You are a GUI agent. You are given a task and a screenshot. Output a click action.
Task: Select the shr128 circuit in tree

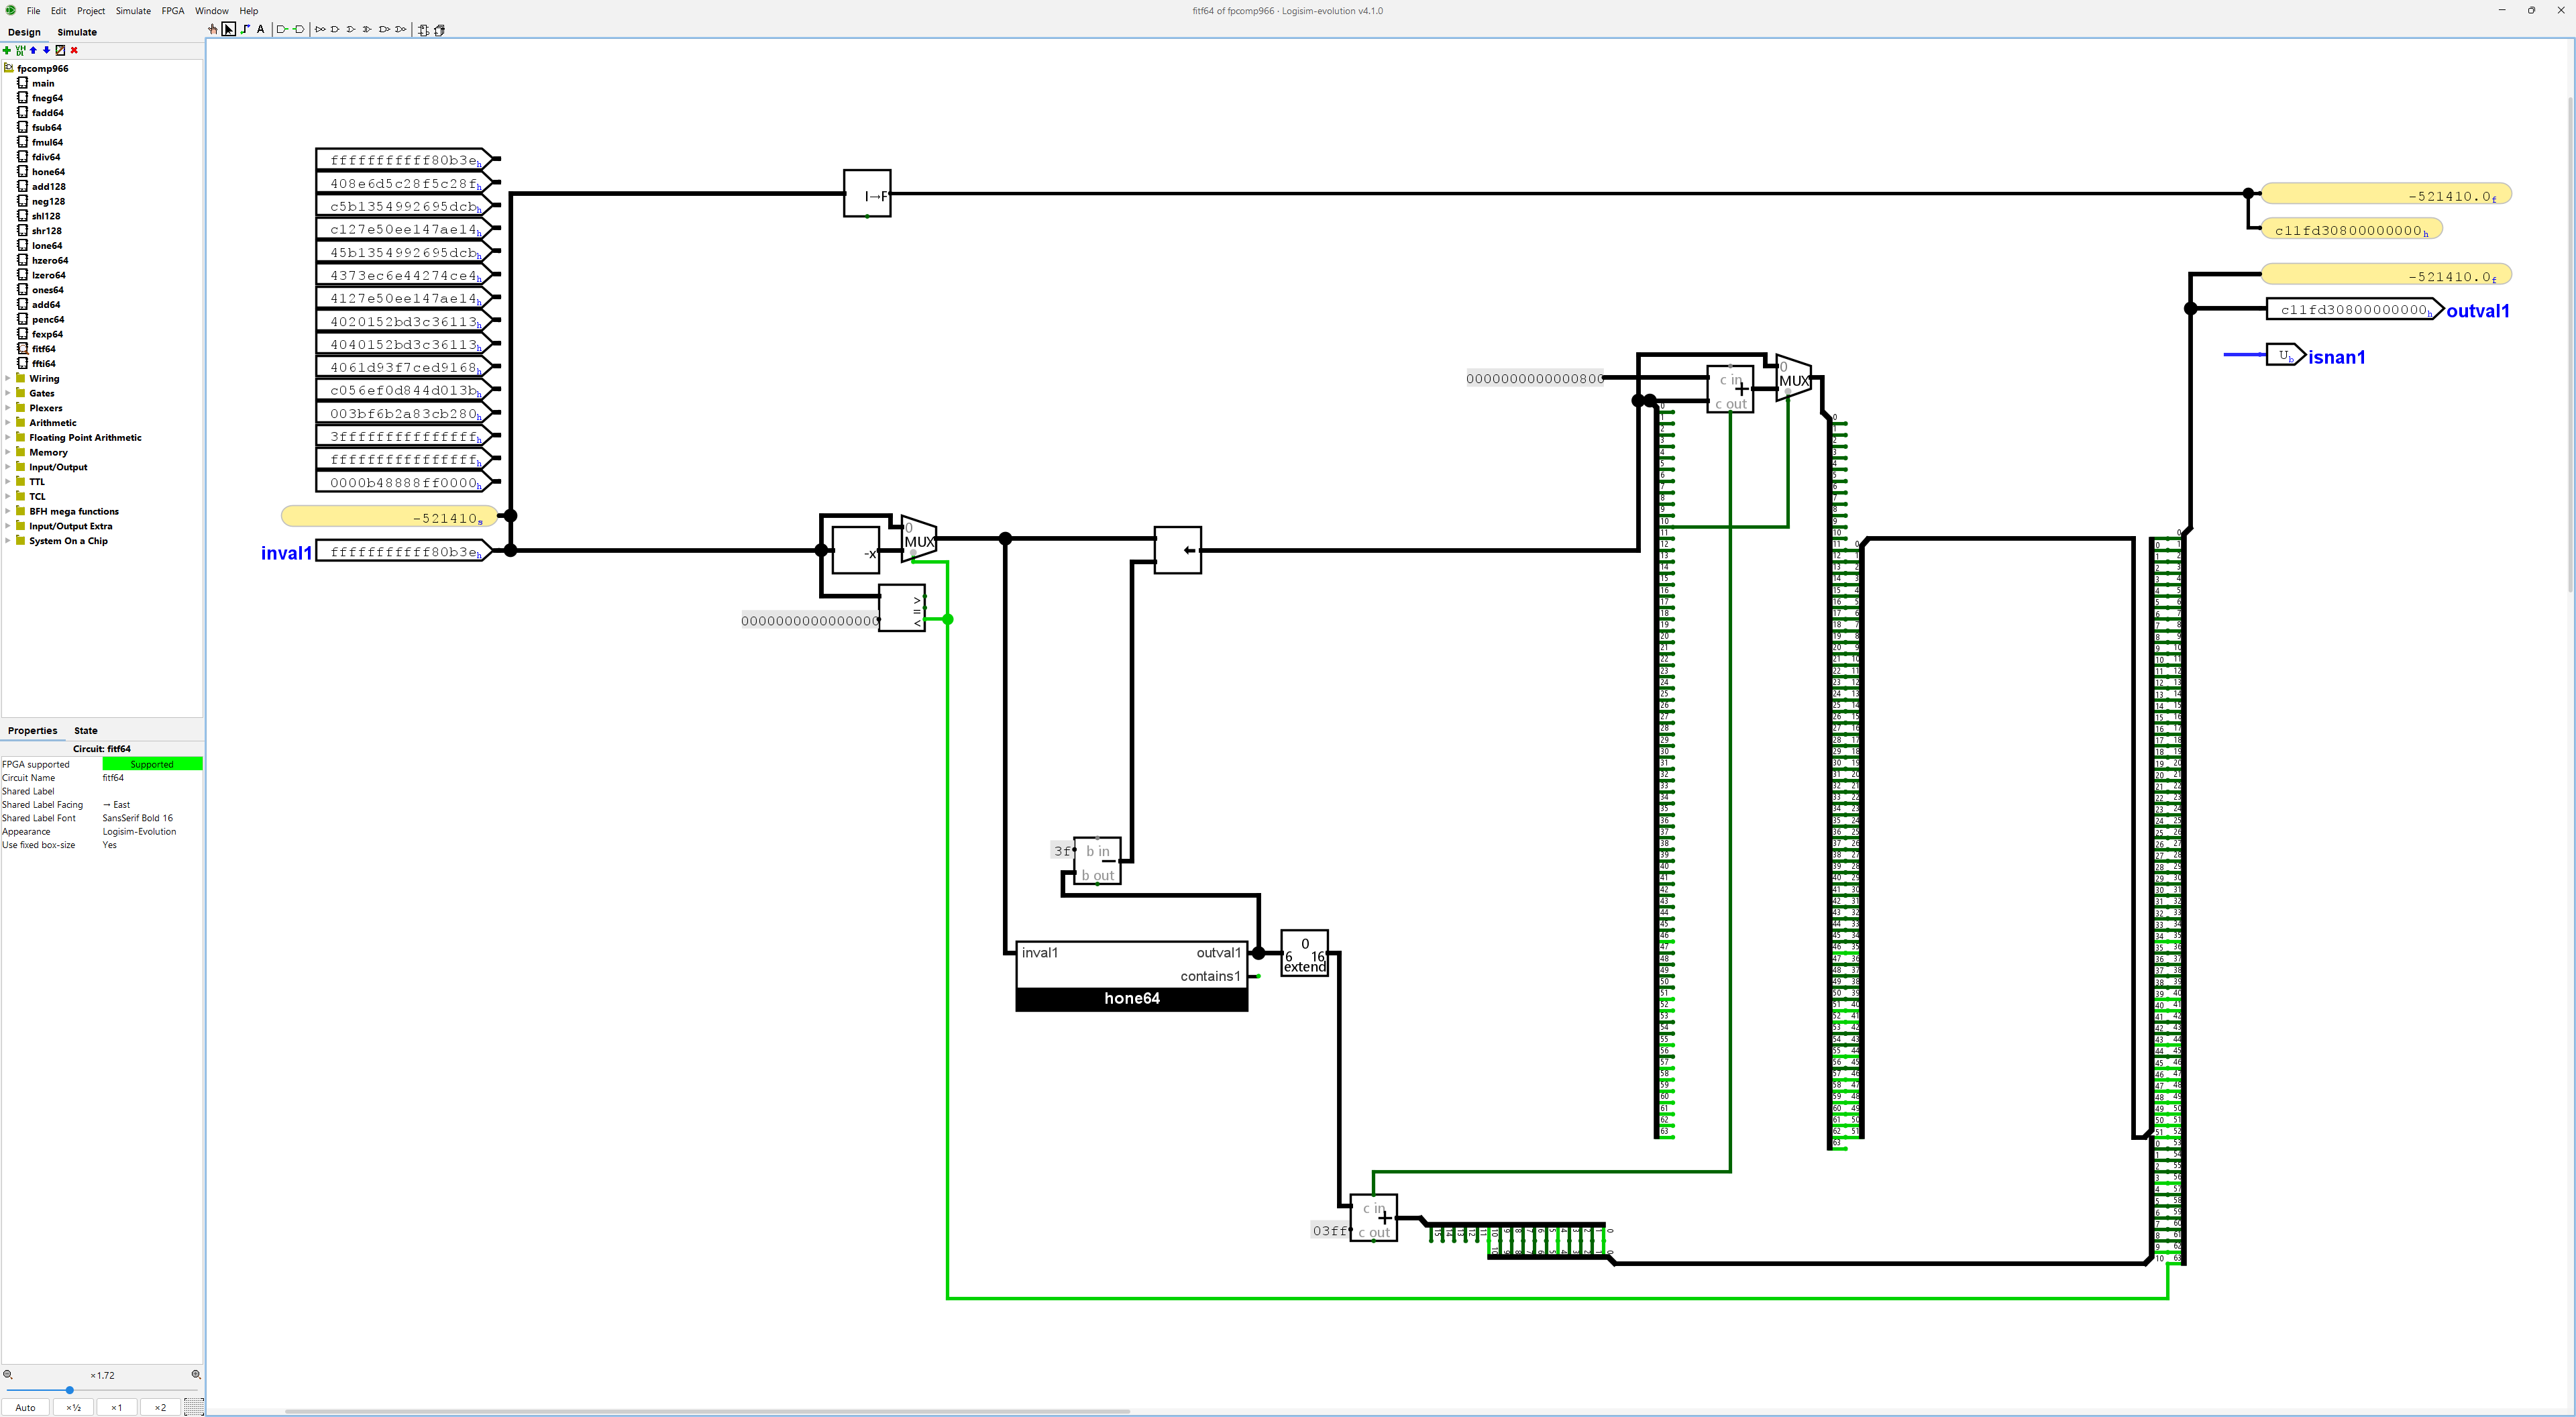click(46, 231)
